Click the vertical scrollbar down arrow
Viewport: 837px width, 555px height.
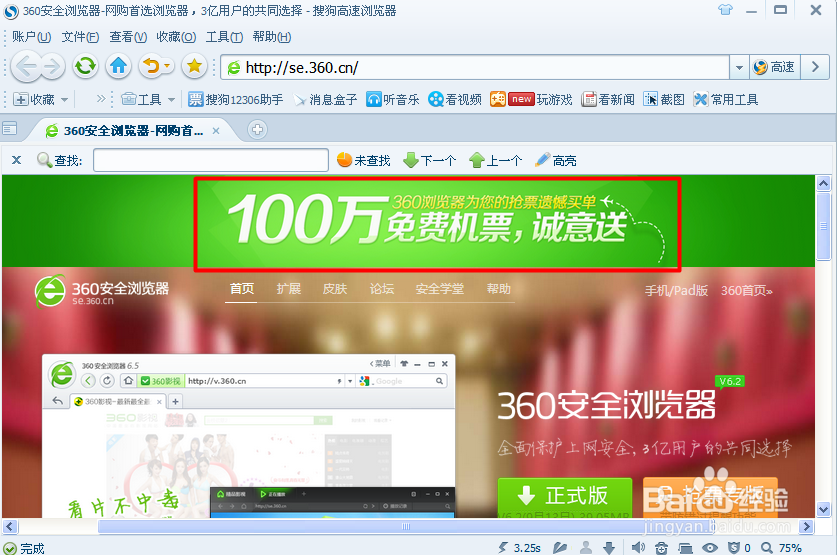coord(823,509)
